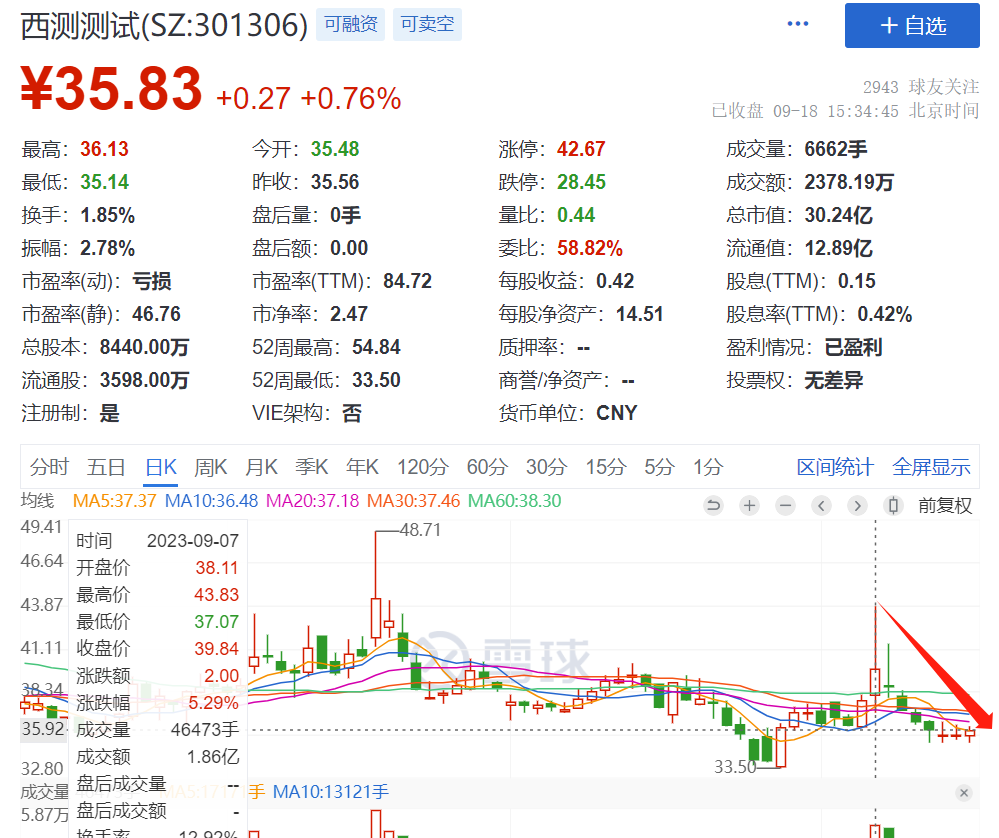999x838 pixels.
Task: Click the MA20:37.18 indicator label
Action: click(x=313, y=501)
